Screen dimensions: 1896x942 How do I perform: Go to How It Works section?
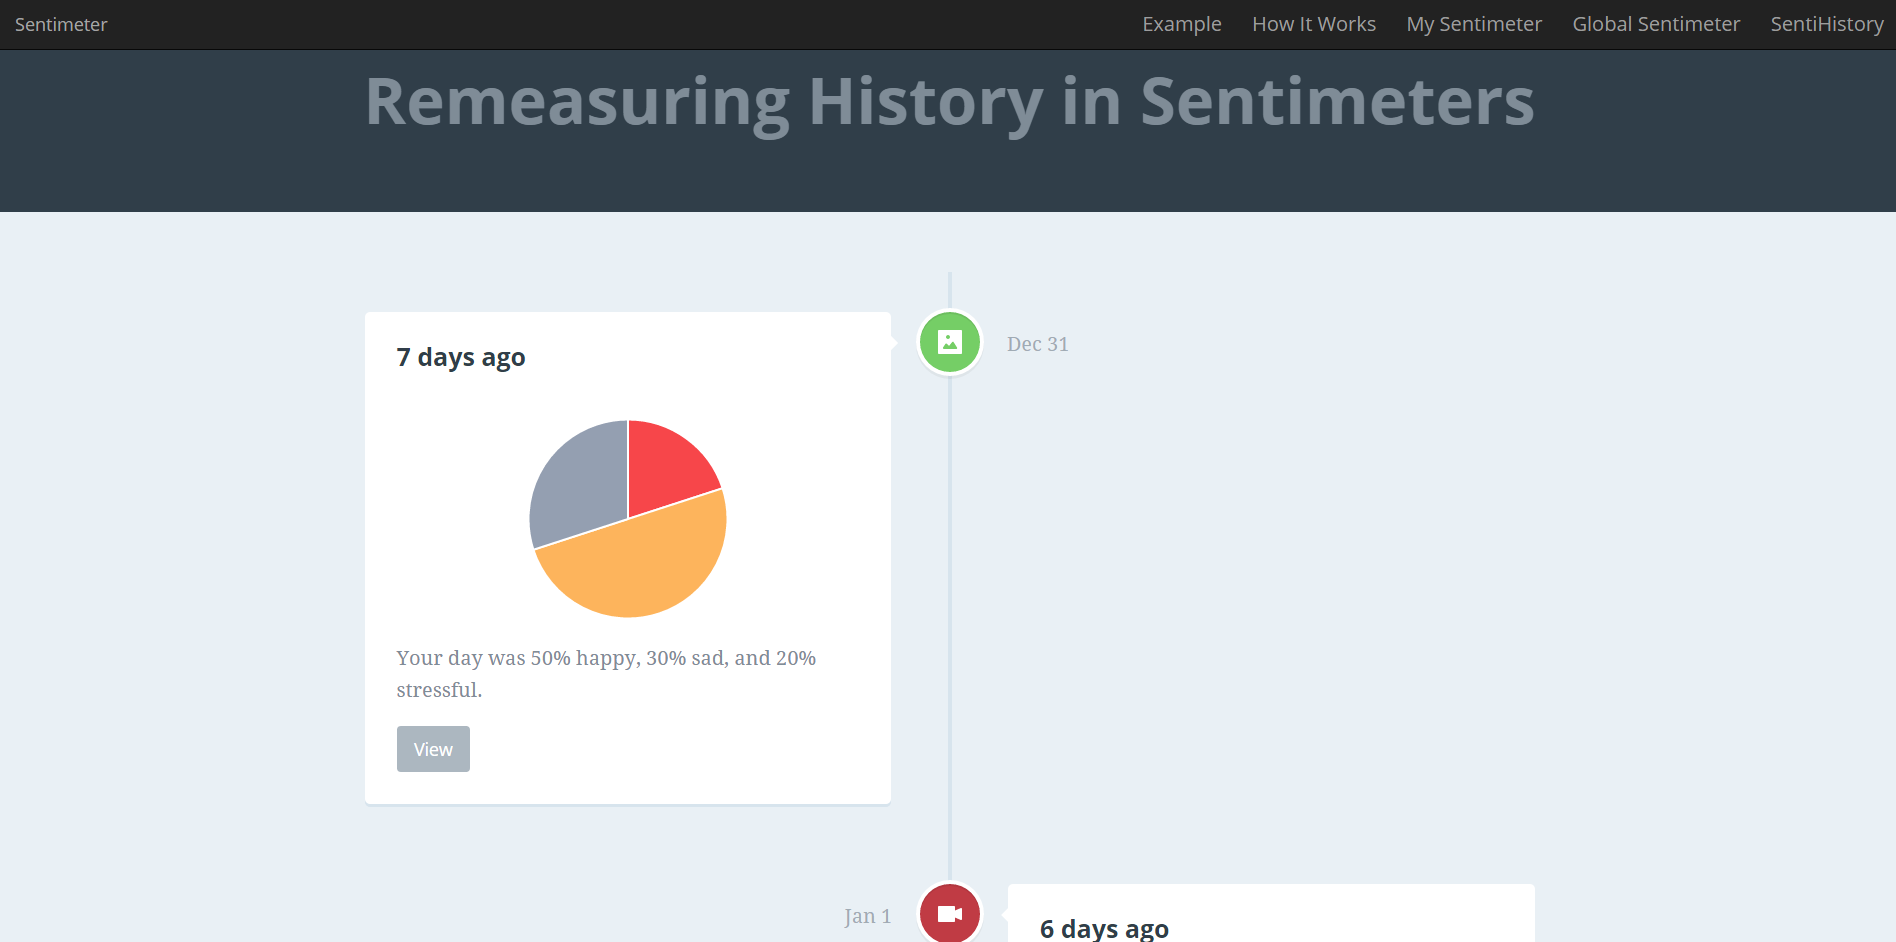click(1314, 24)
